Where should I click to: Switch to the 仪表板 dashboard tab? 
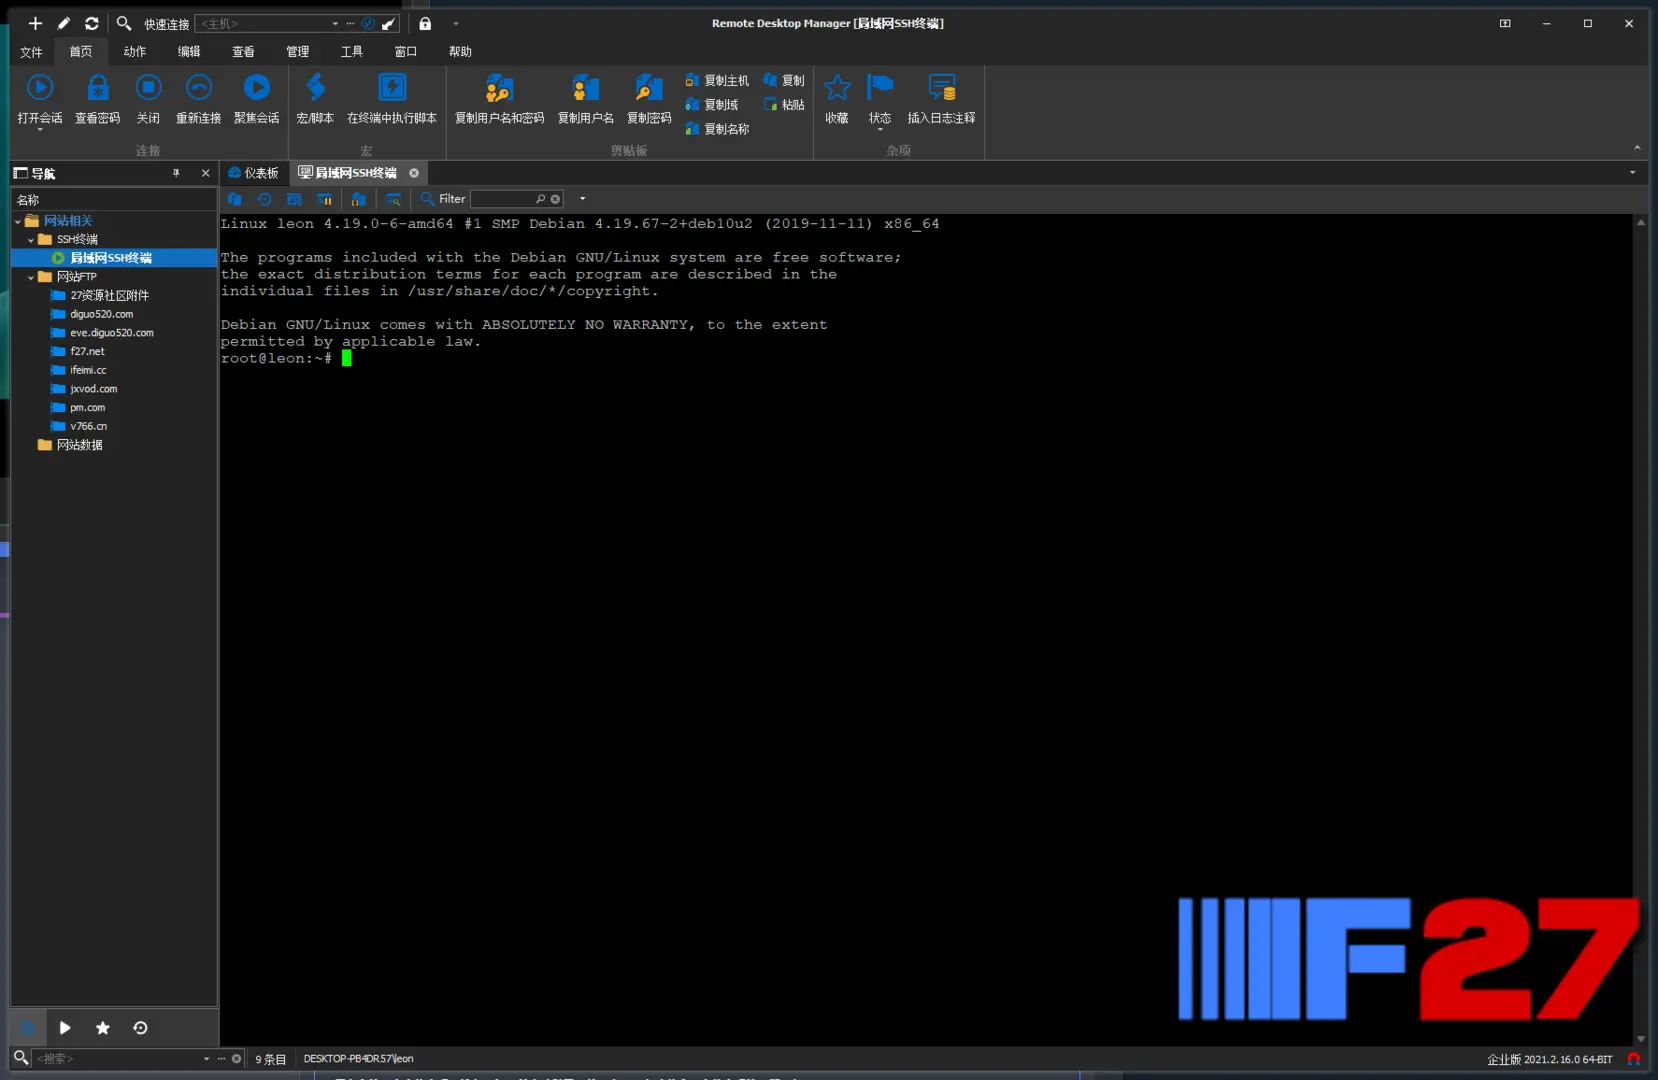[x=253, y=173]
